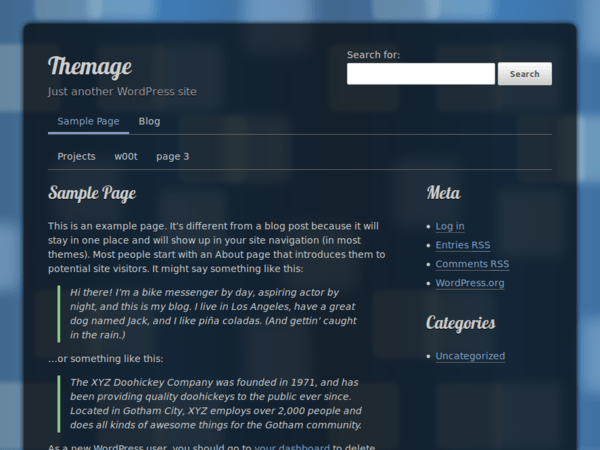The image size is (600, 450).
Task: Go to the Blog menu item
Action: coord(149,121)
